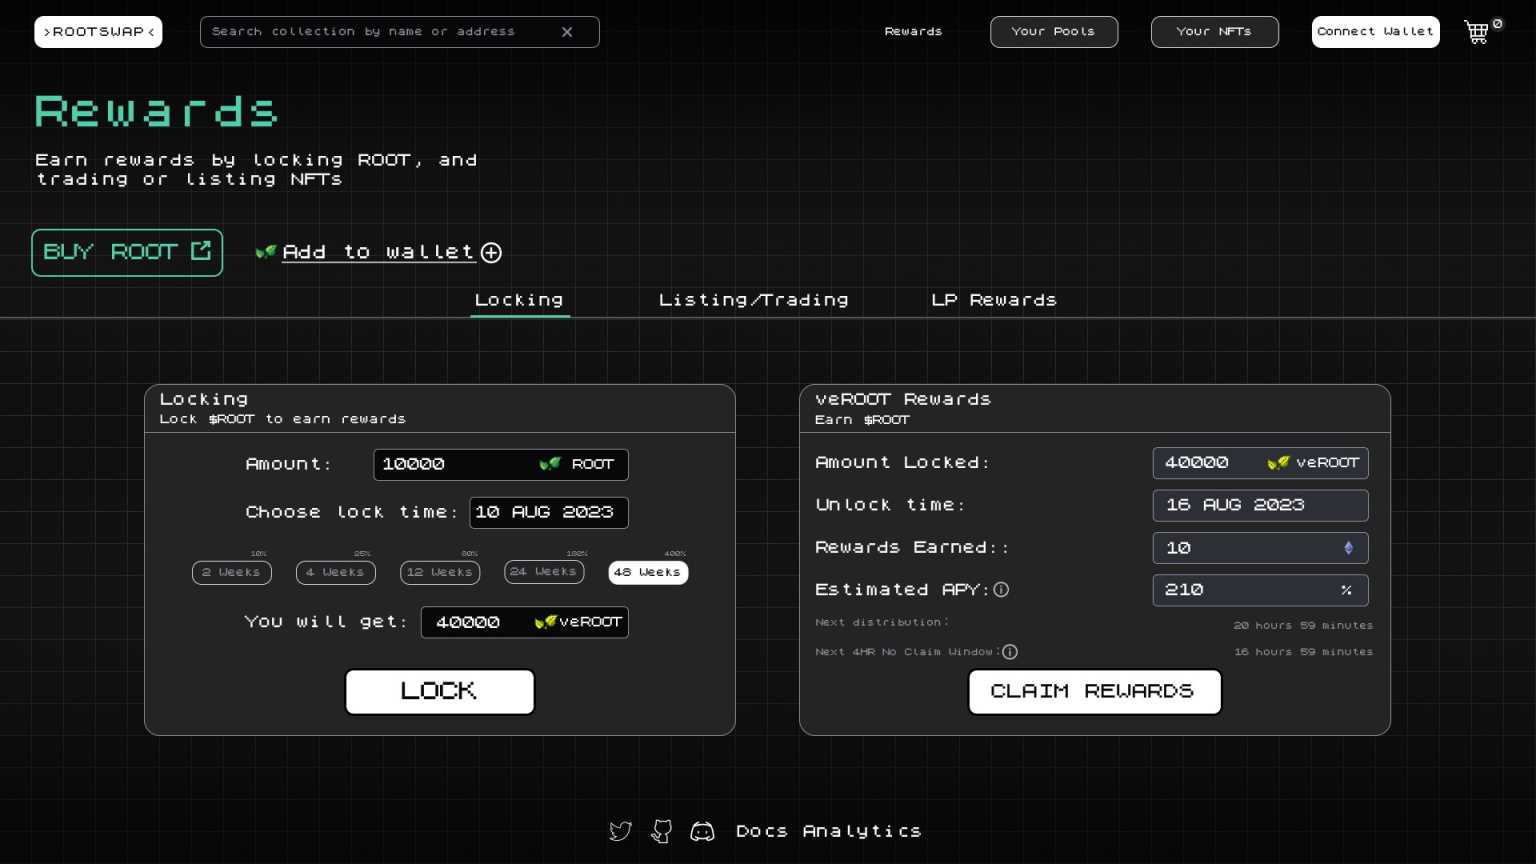Open the shopping cart
This screenshot has height=864, width=1536.
point(1477,32)
